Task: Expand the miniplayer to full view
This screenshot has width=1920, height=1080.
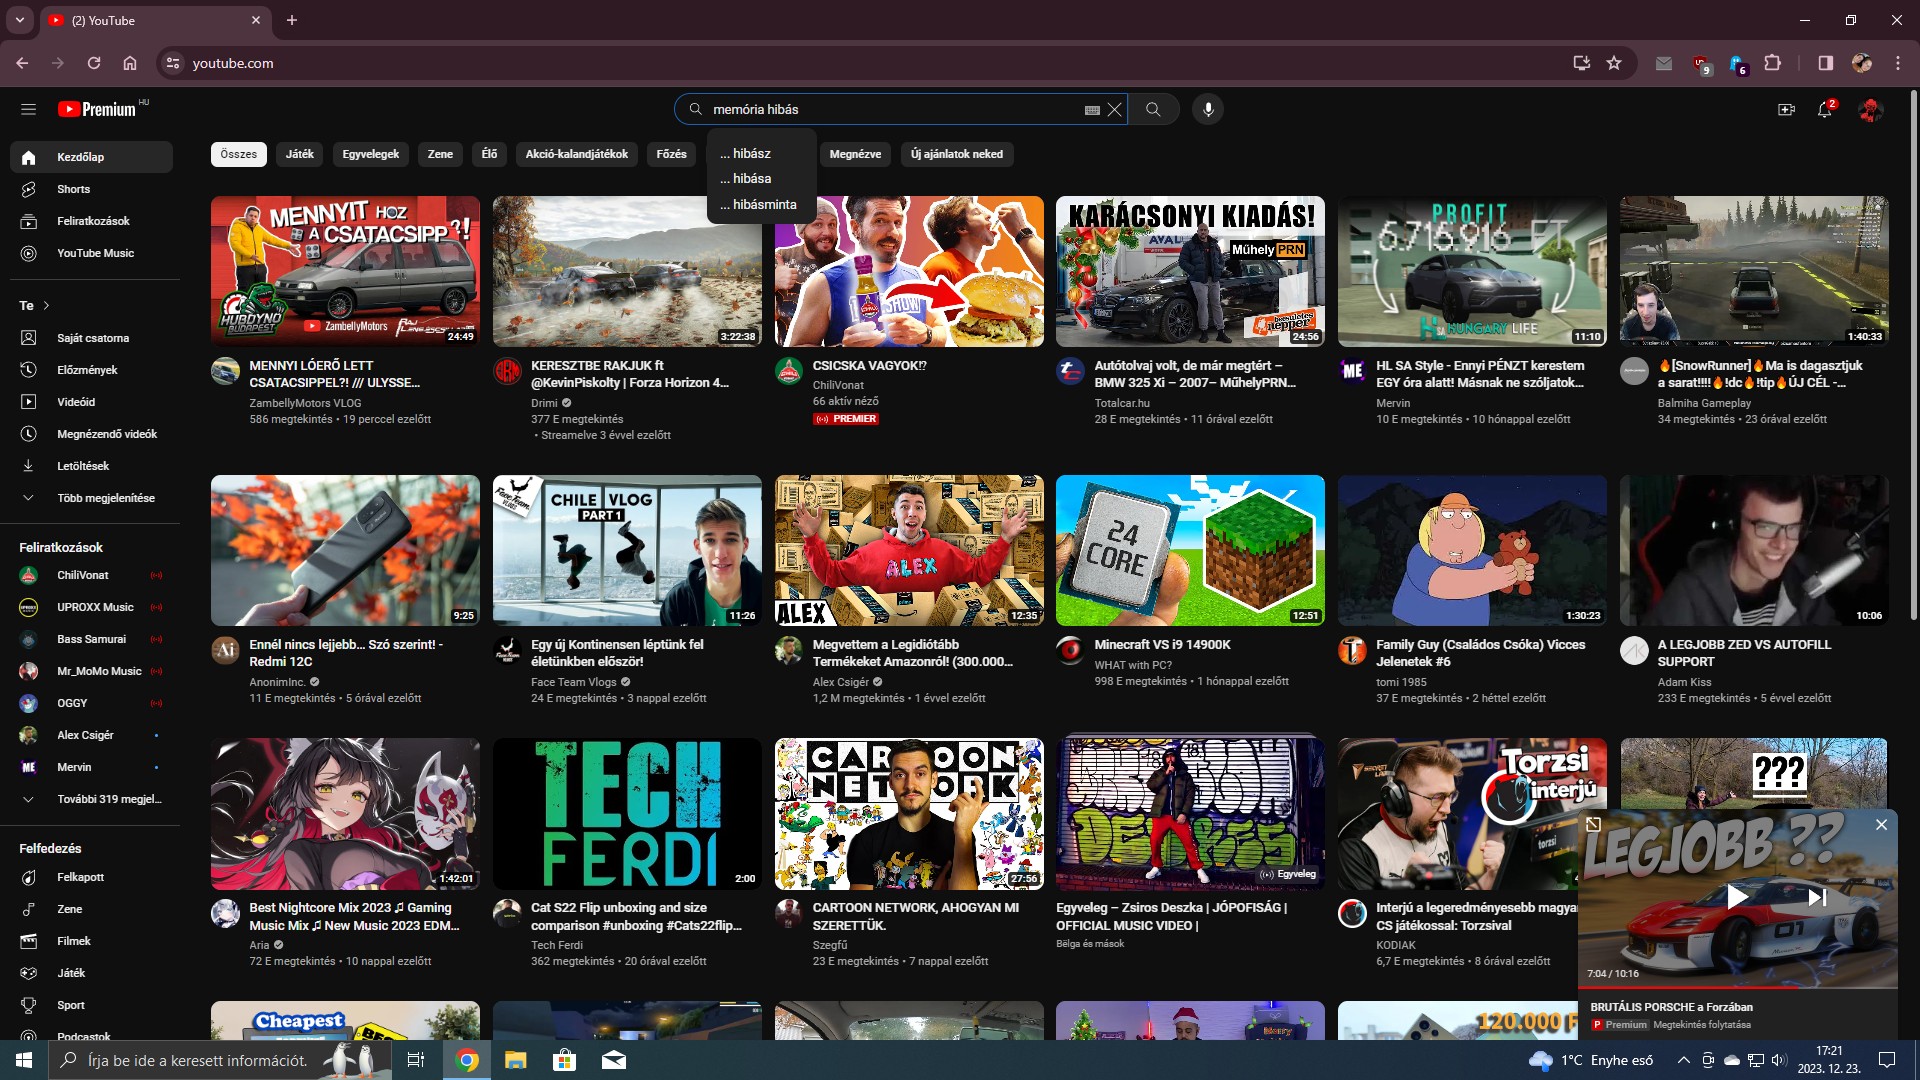Action: pyautogui.click(x=1594, y=824)
